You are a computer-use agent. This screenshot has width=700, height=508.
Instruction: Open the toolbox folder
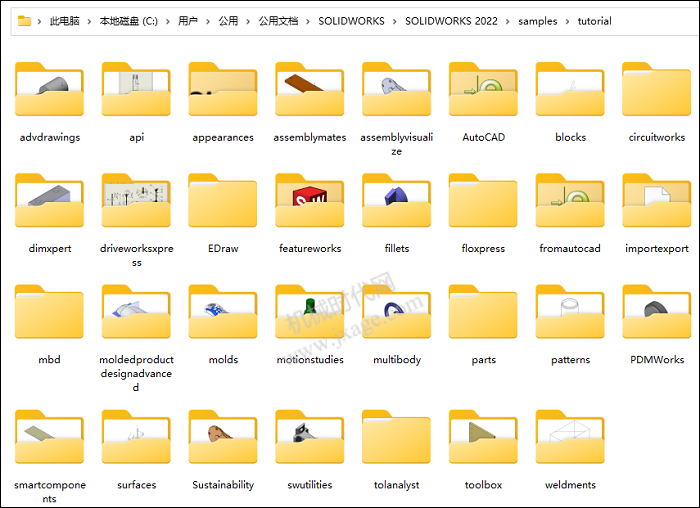click(x=483, y=437)
